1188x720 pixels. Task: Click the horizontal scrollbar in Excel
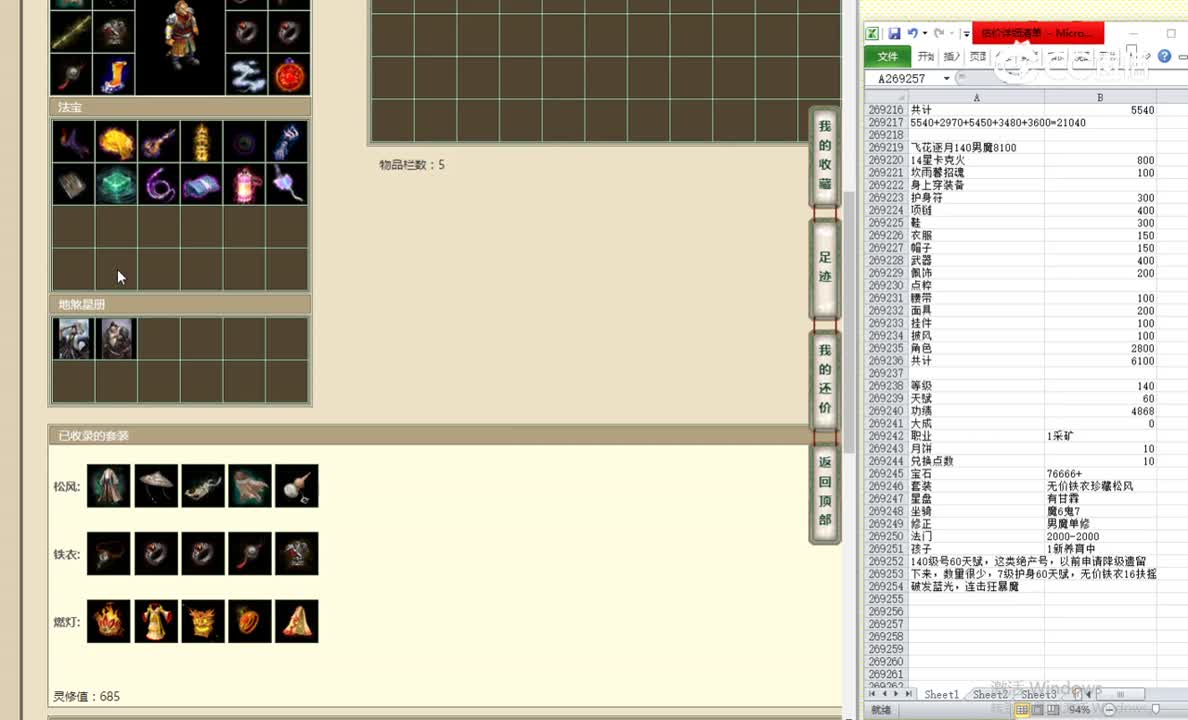(1120, 694)
